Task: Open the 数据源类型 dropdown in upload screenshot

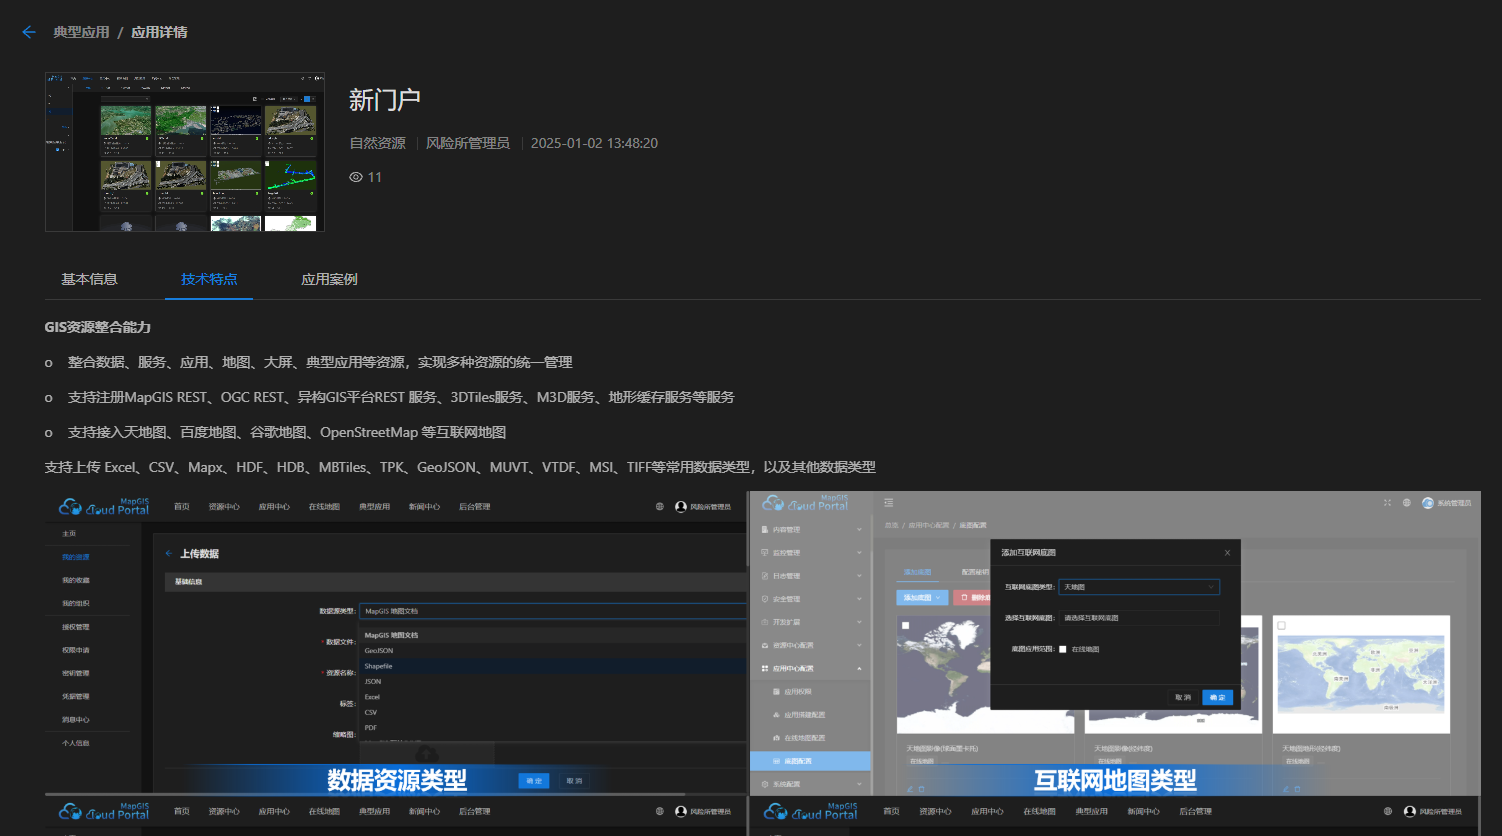Action: tap(553, 611)
